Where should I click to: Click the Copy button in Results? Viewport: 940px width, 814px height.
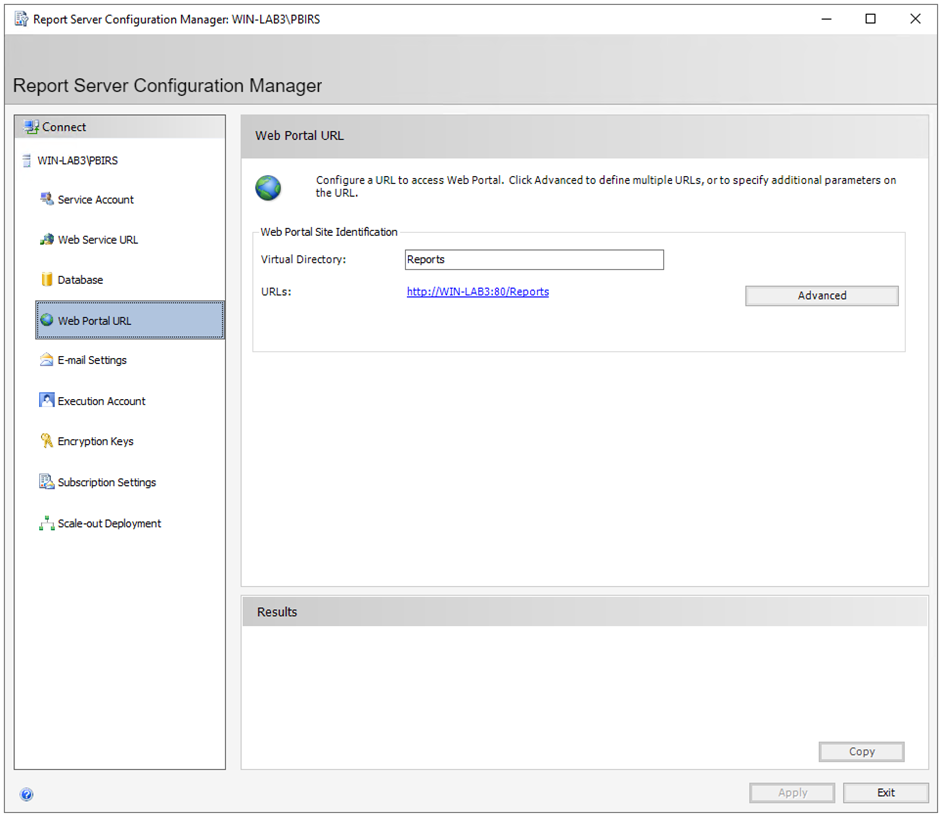[861, 752]
